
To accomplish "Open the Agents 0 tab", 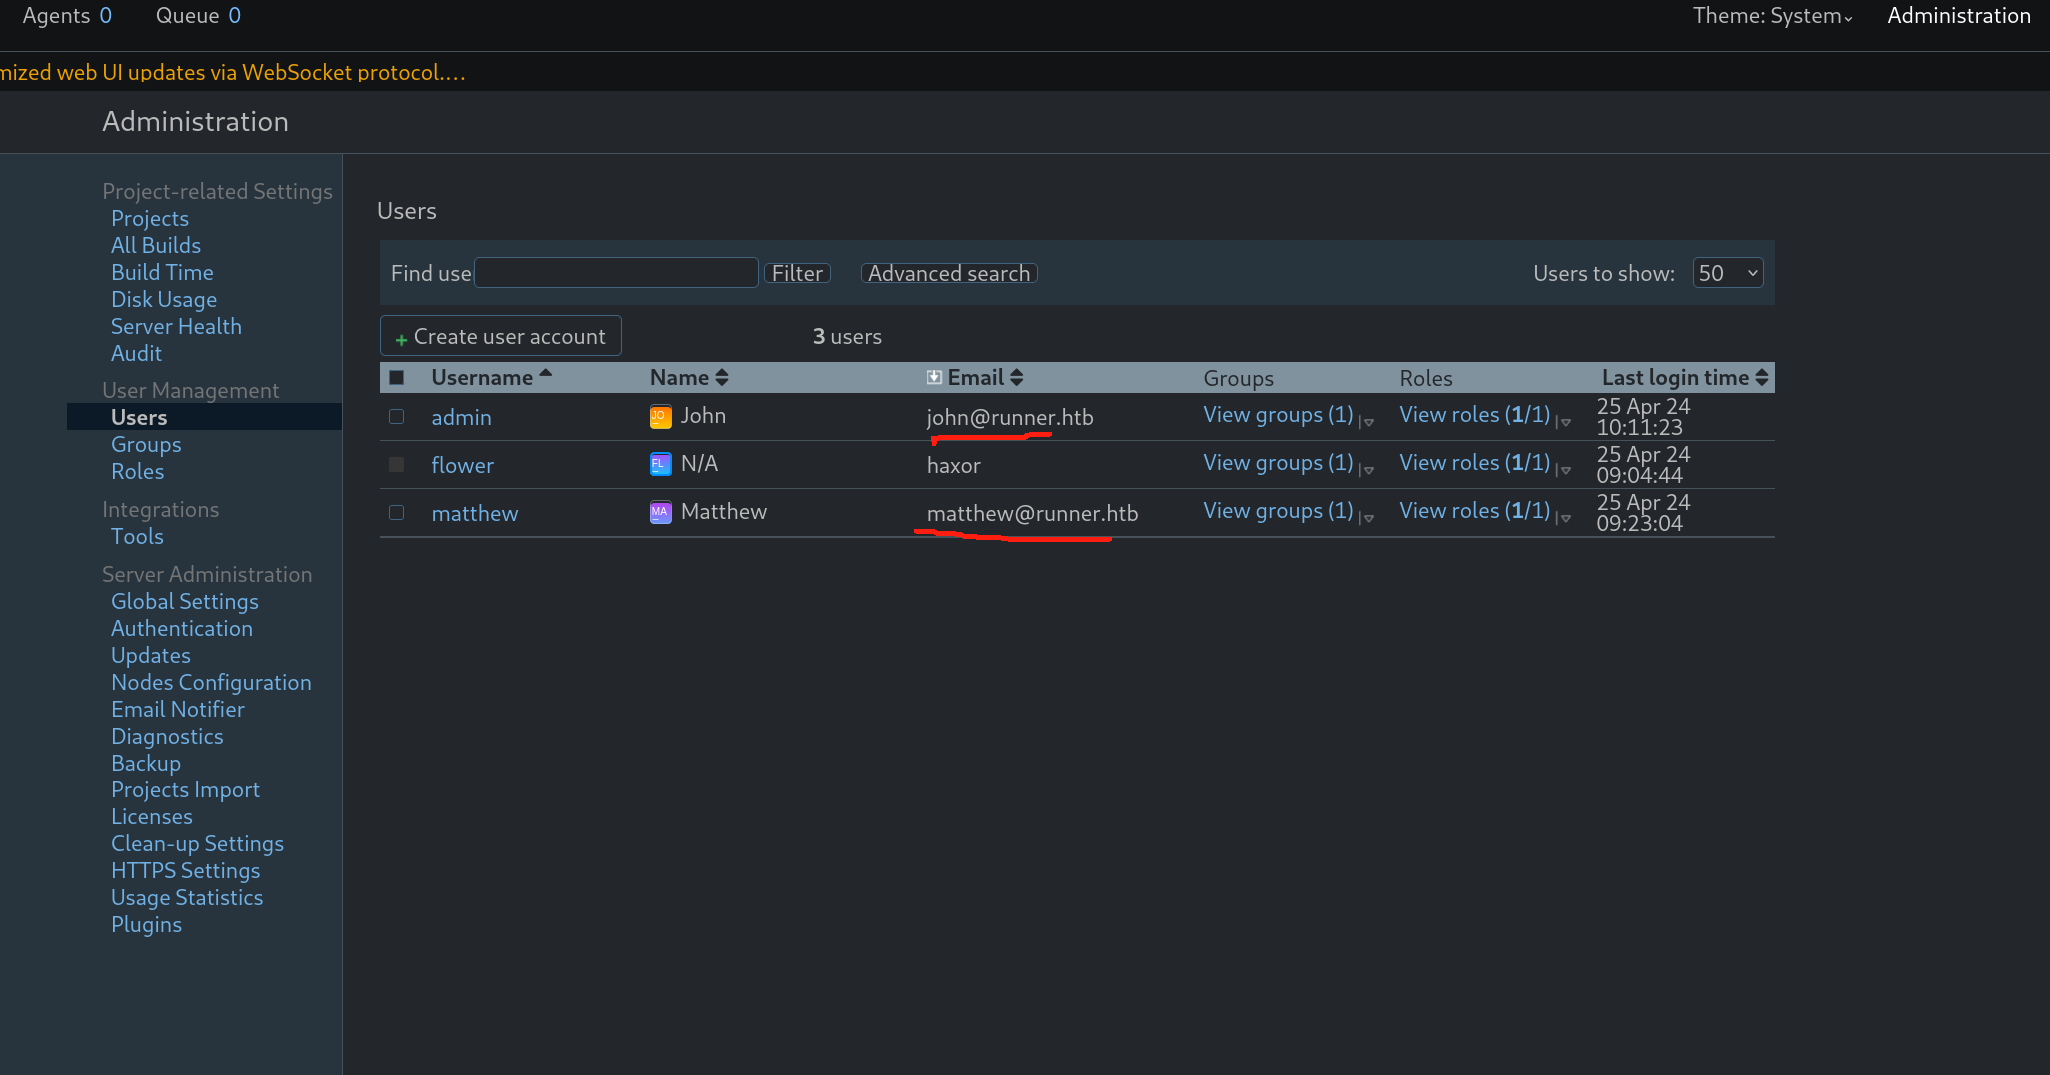I will 67,16.
